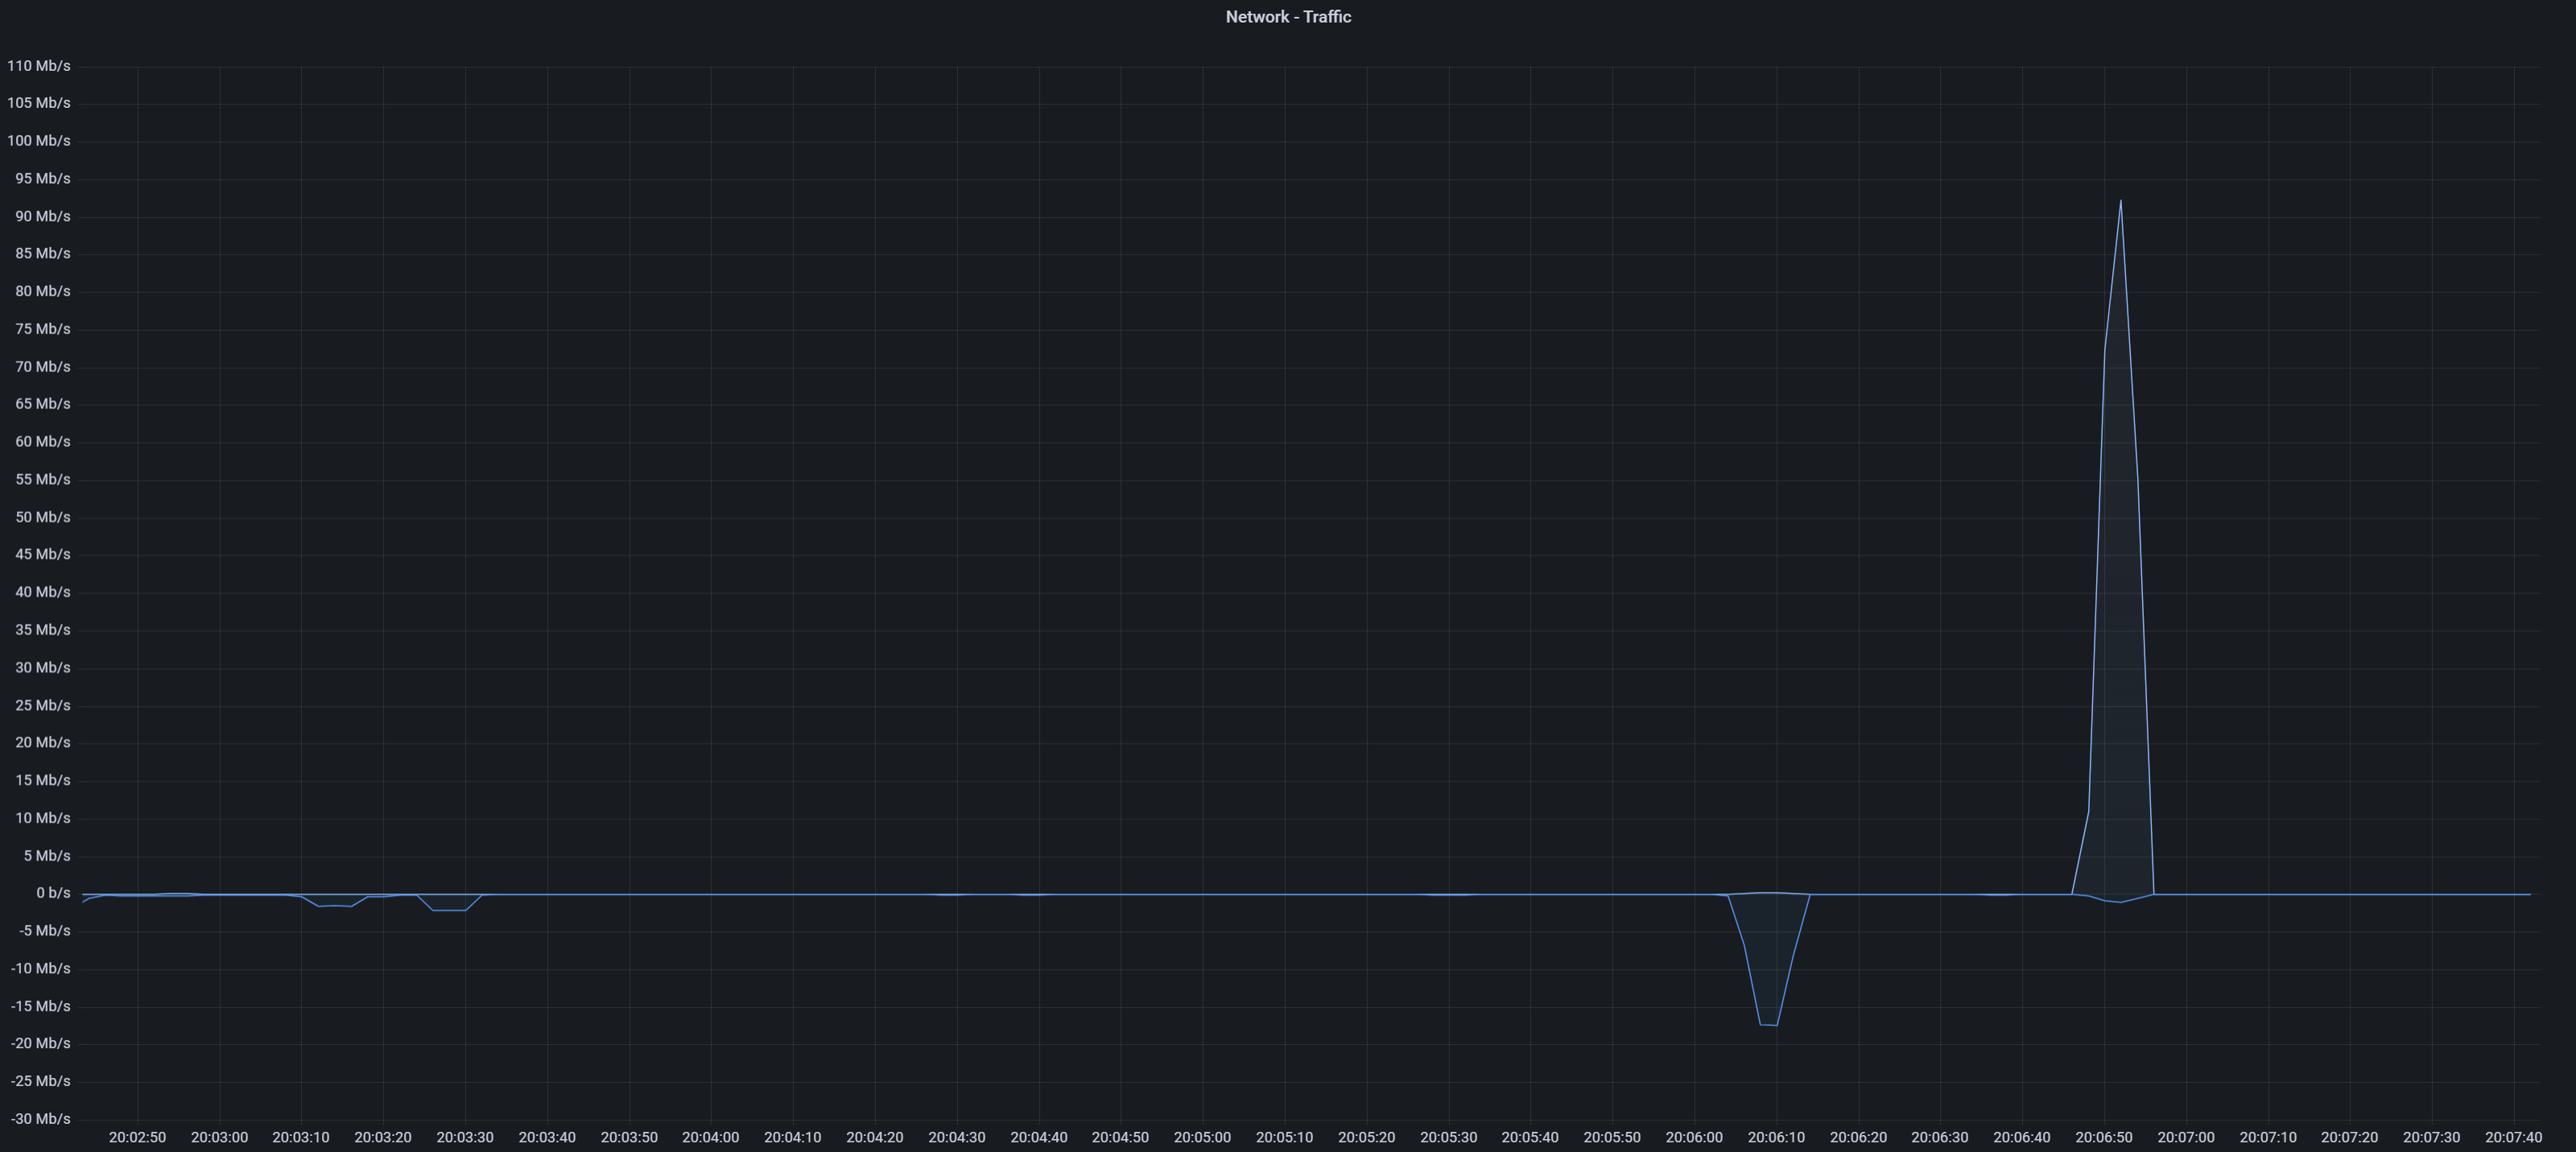This screenshot has height=1152, width=2576.
Task: Click the 20:04:30 time axis label
Action: (957, 1138)
